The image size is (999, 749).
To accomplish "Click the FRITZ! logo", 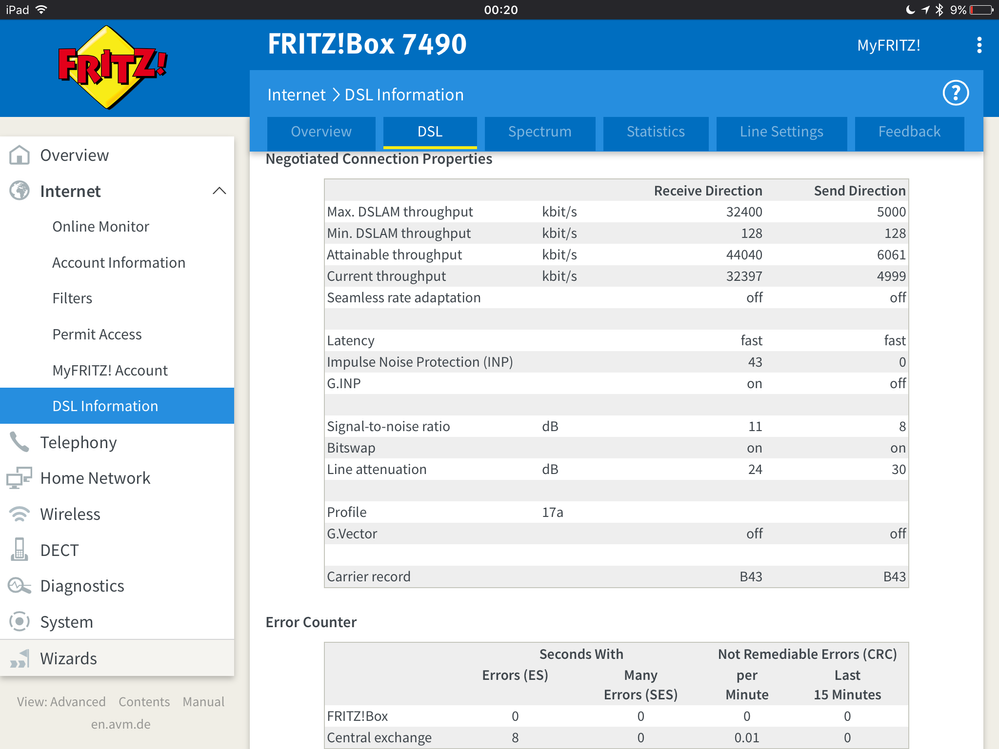I will (x=112, y=67).
